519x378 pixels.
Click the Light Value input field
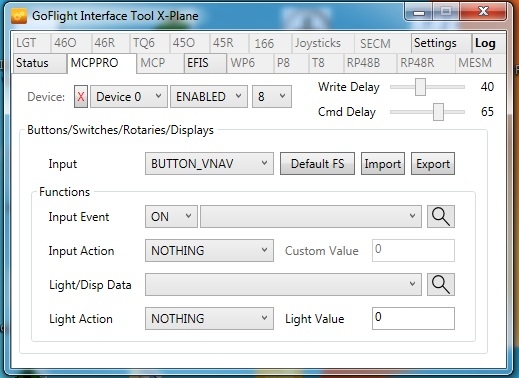pyautogui.click(x=413, y=319)
